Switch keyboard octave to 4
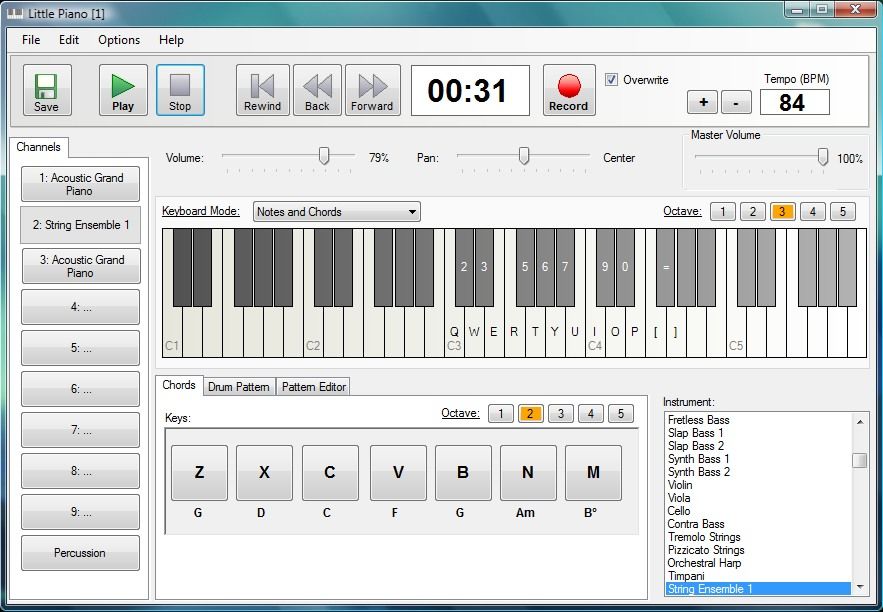Image resolution: width=883 pixels, height=612 pixels. (x=813, y=211)
